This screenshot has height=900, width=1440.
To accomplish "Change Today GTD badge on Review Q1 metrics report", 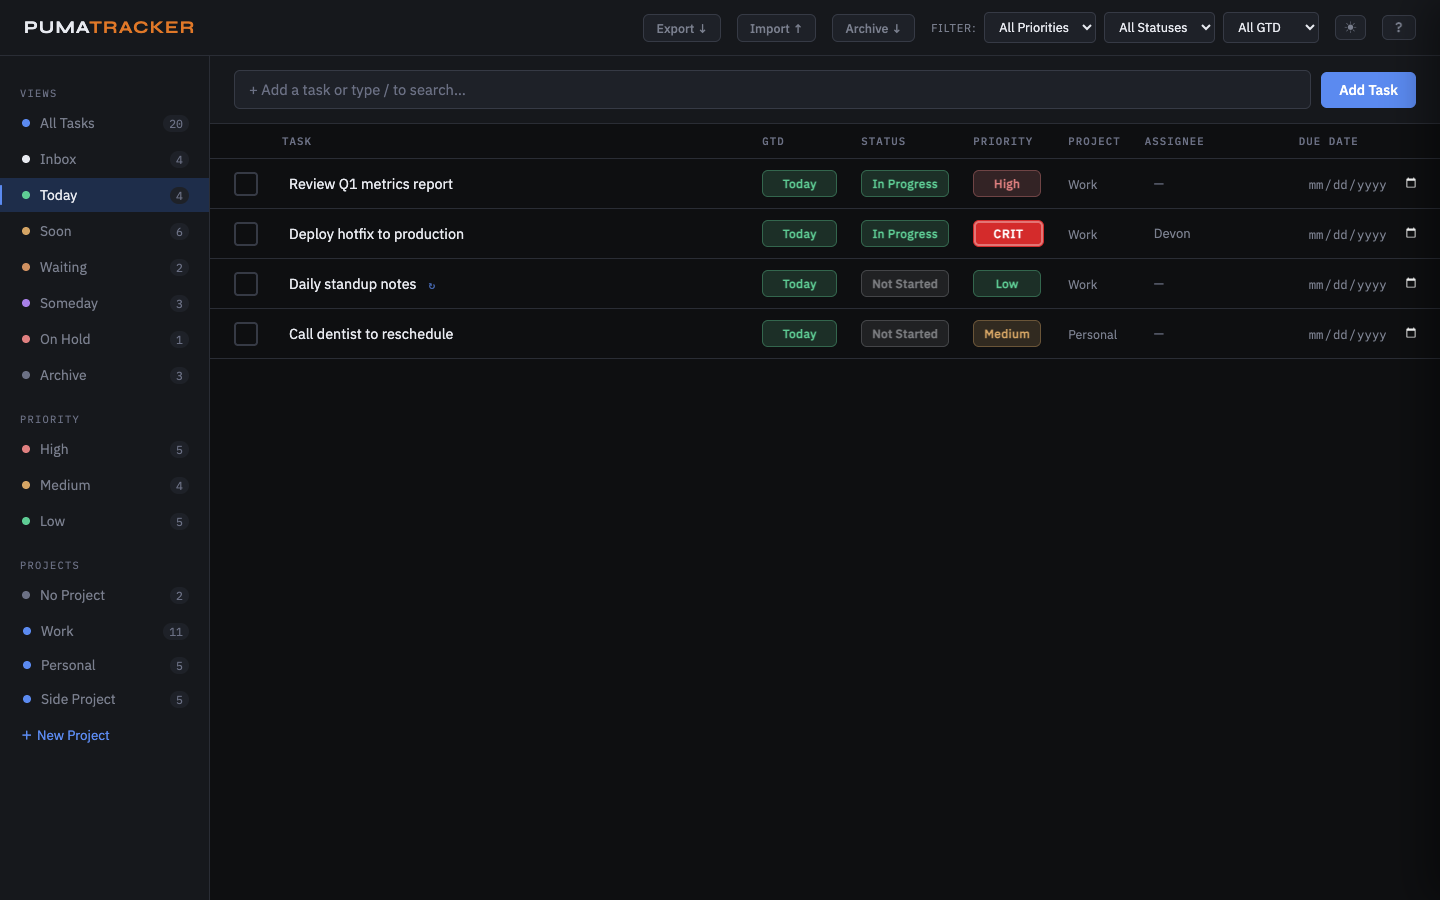I will (799, 184).
